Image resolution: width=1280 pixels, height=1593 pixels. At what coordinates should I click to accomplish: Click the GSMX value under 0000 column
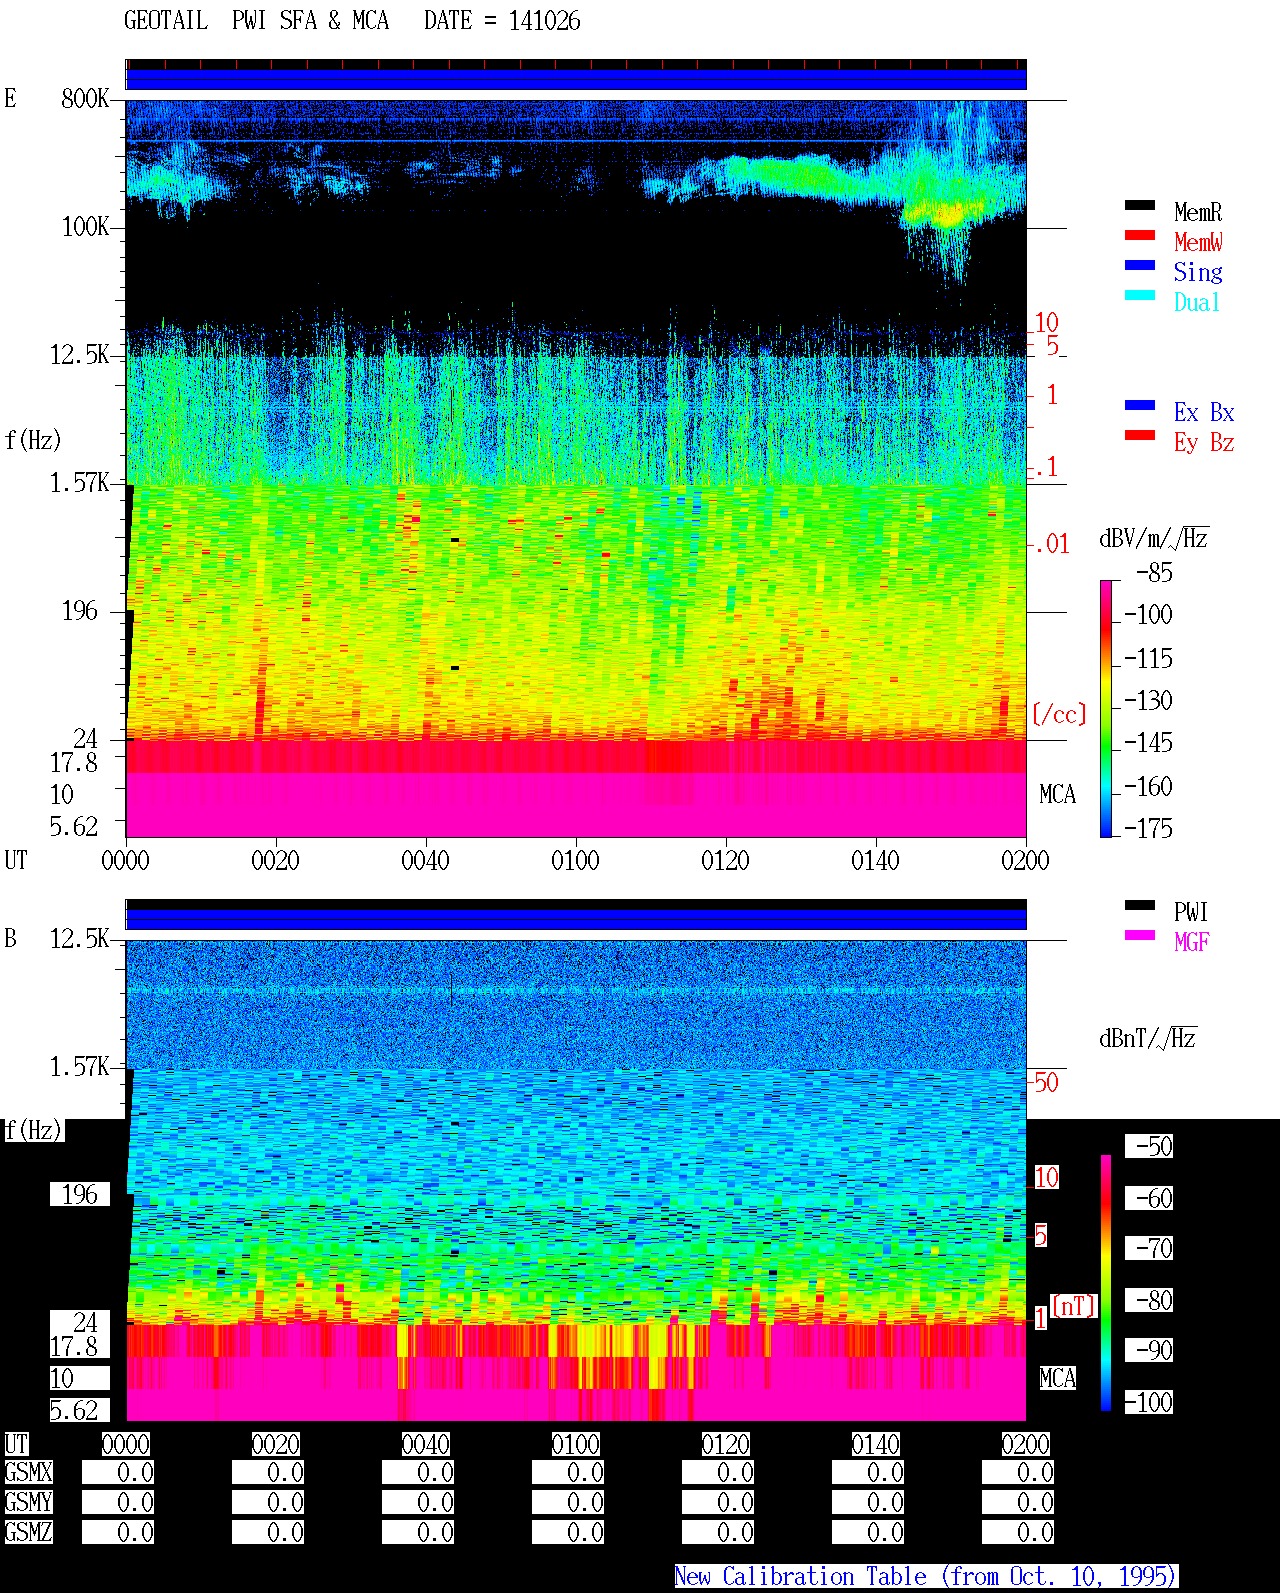[118, 1473]
